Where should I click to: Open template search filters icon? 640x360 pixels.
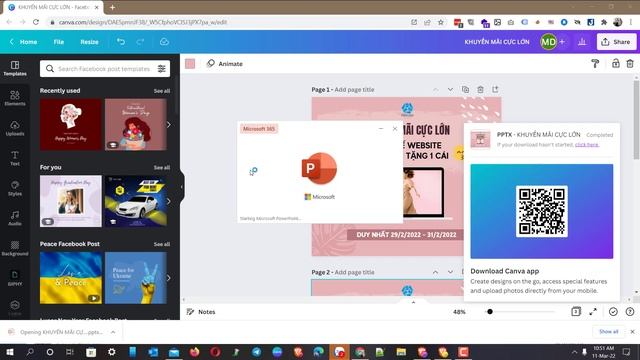point(162,69)
